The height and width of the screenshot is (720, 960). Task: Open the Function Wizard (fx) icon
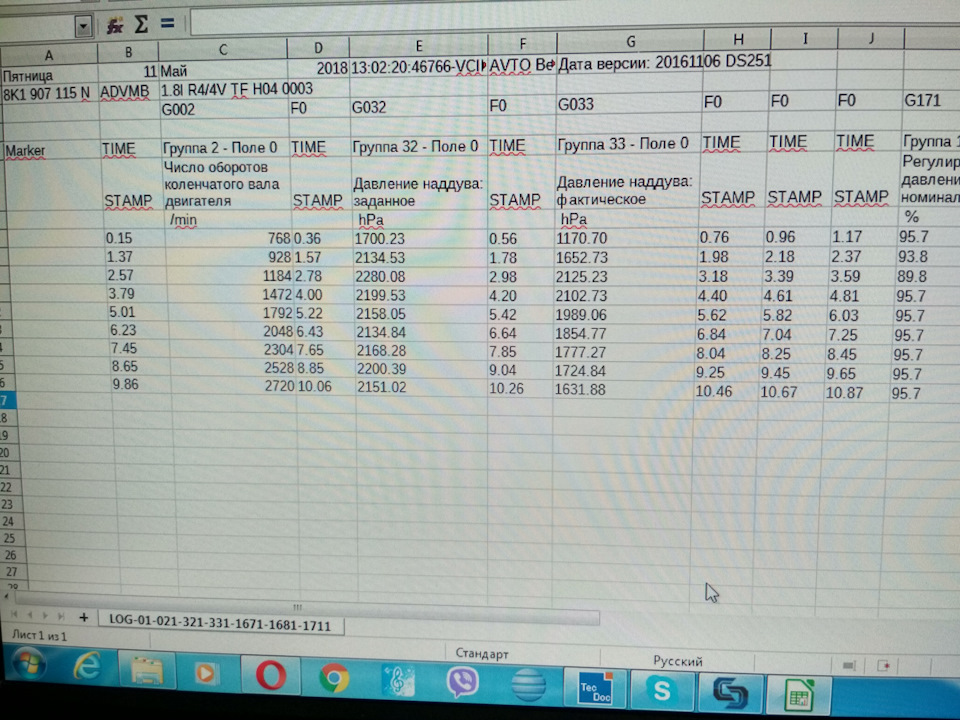[x=115, y=24]
